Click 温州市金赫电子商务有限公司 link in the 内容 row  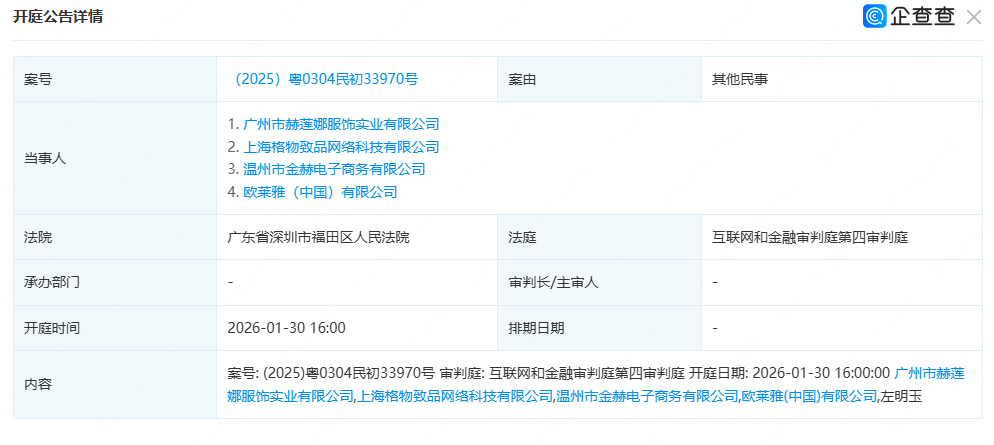647,396
